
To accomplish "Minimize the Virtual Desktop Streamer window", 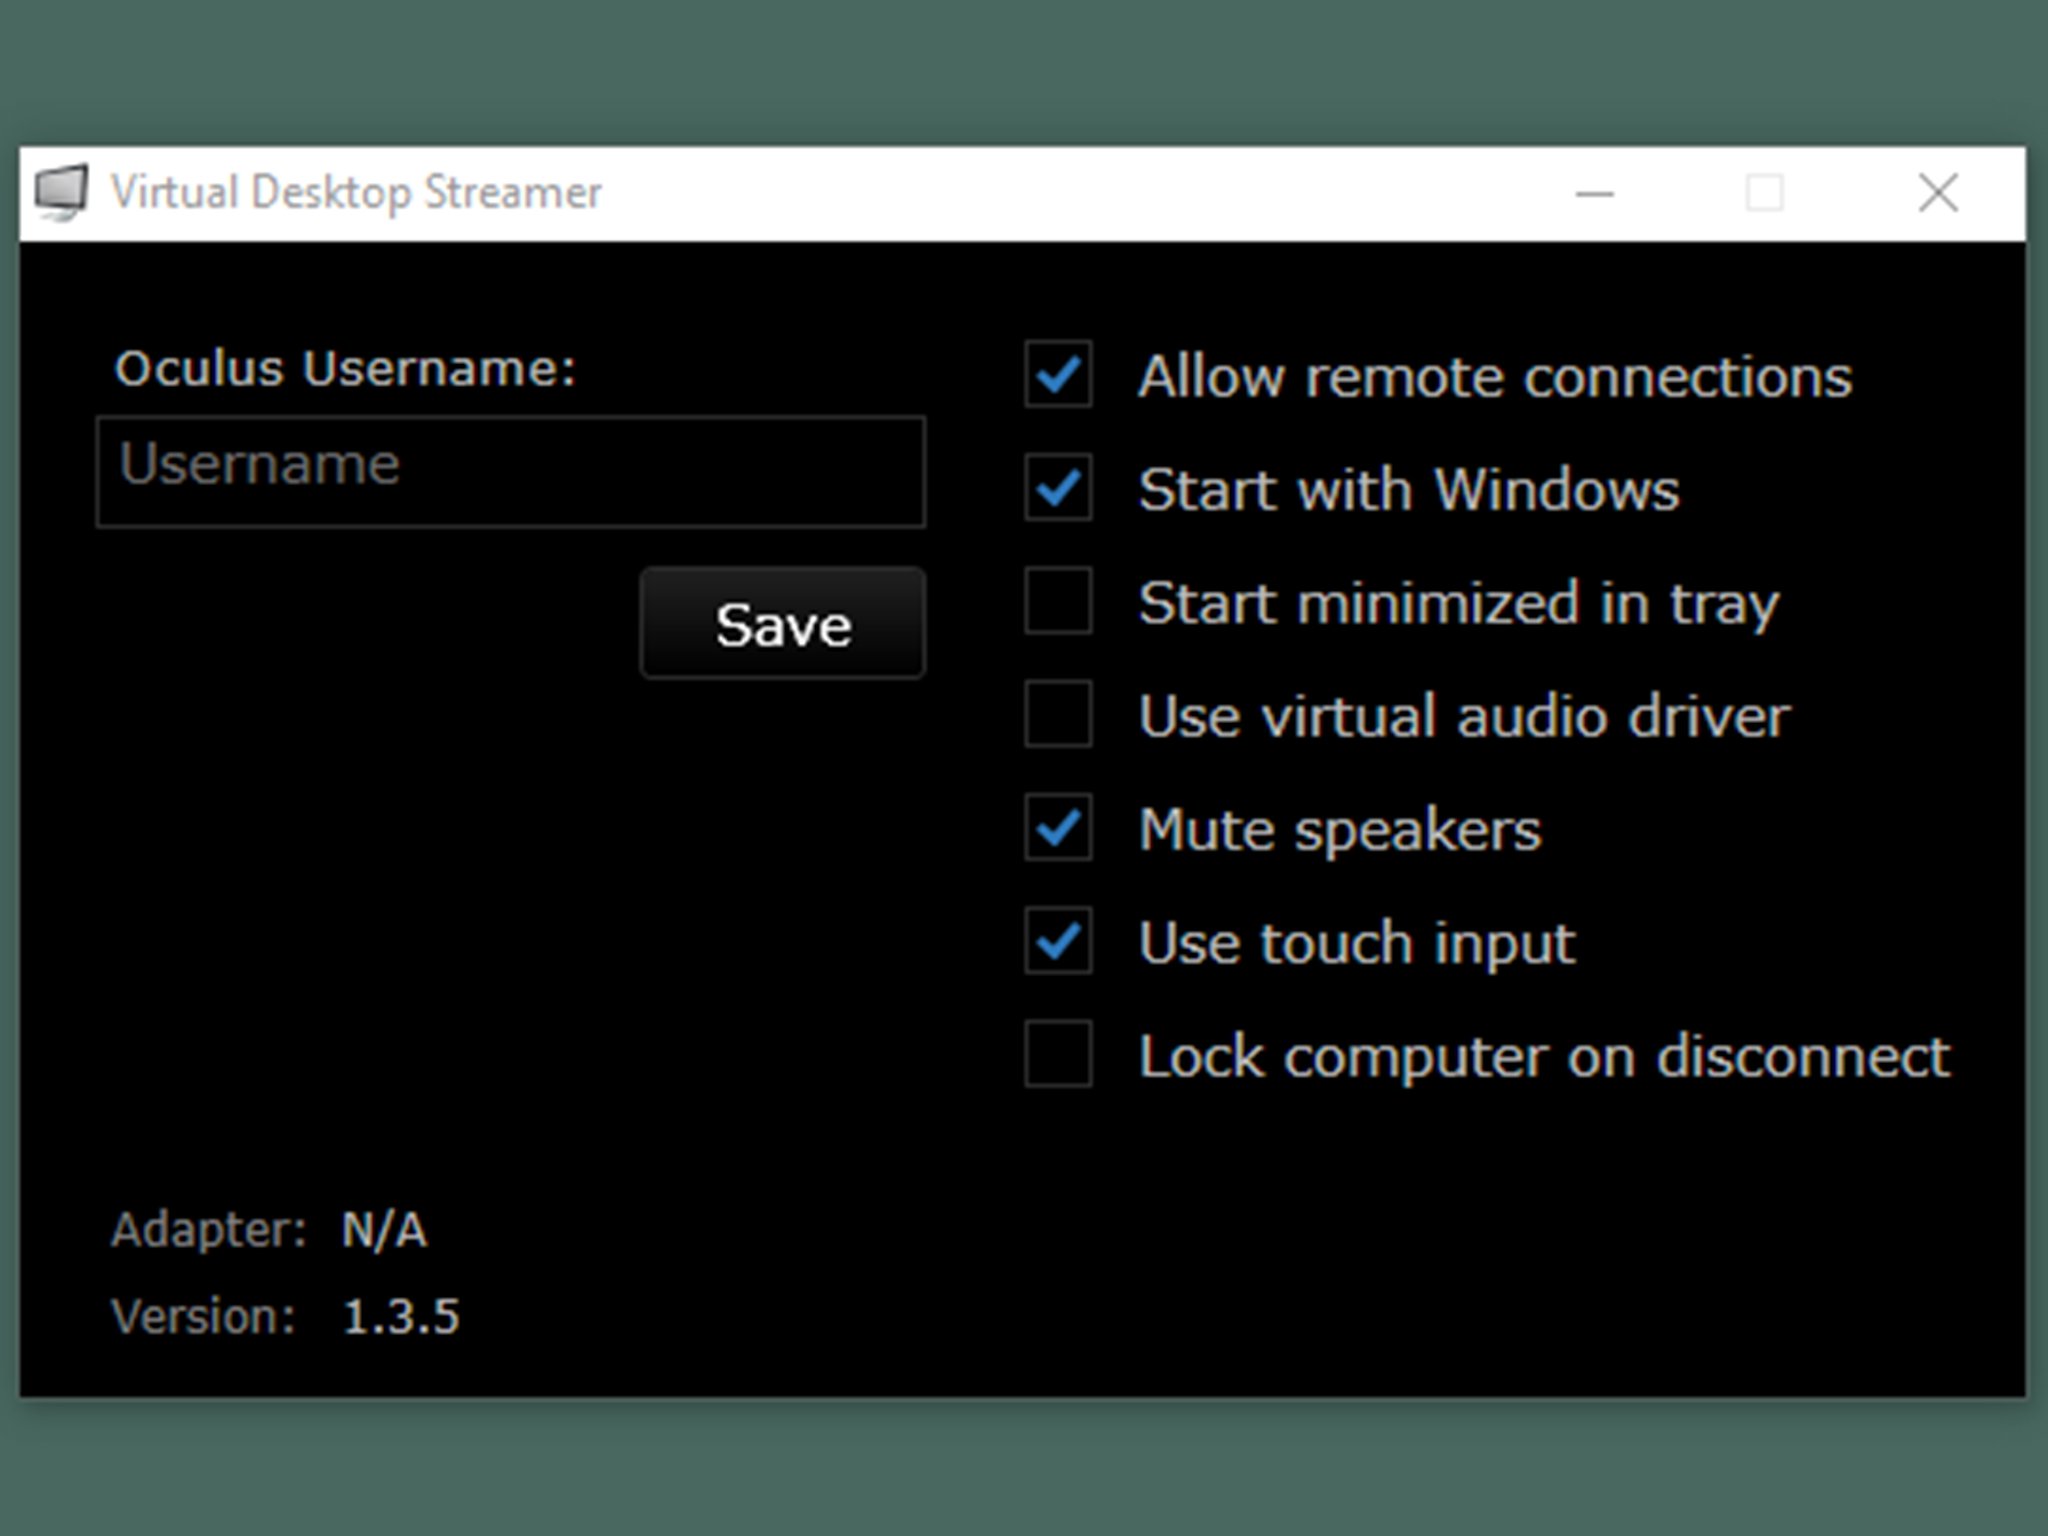I will 1594,193.
